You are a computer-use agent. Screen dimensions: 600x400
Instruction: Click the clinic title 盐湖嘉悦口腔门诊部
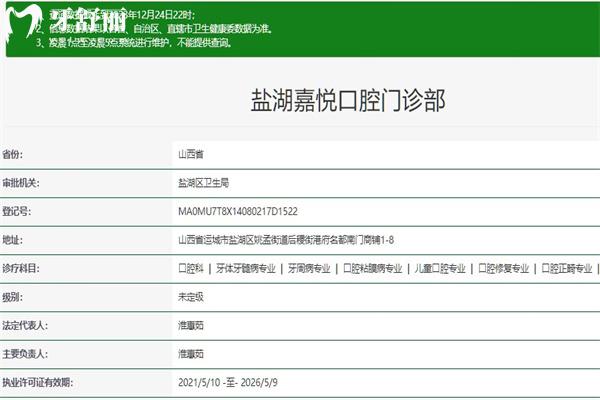tap(348, 101)
